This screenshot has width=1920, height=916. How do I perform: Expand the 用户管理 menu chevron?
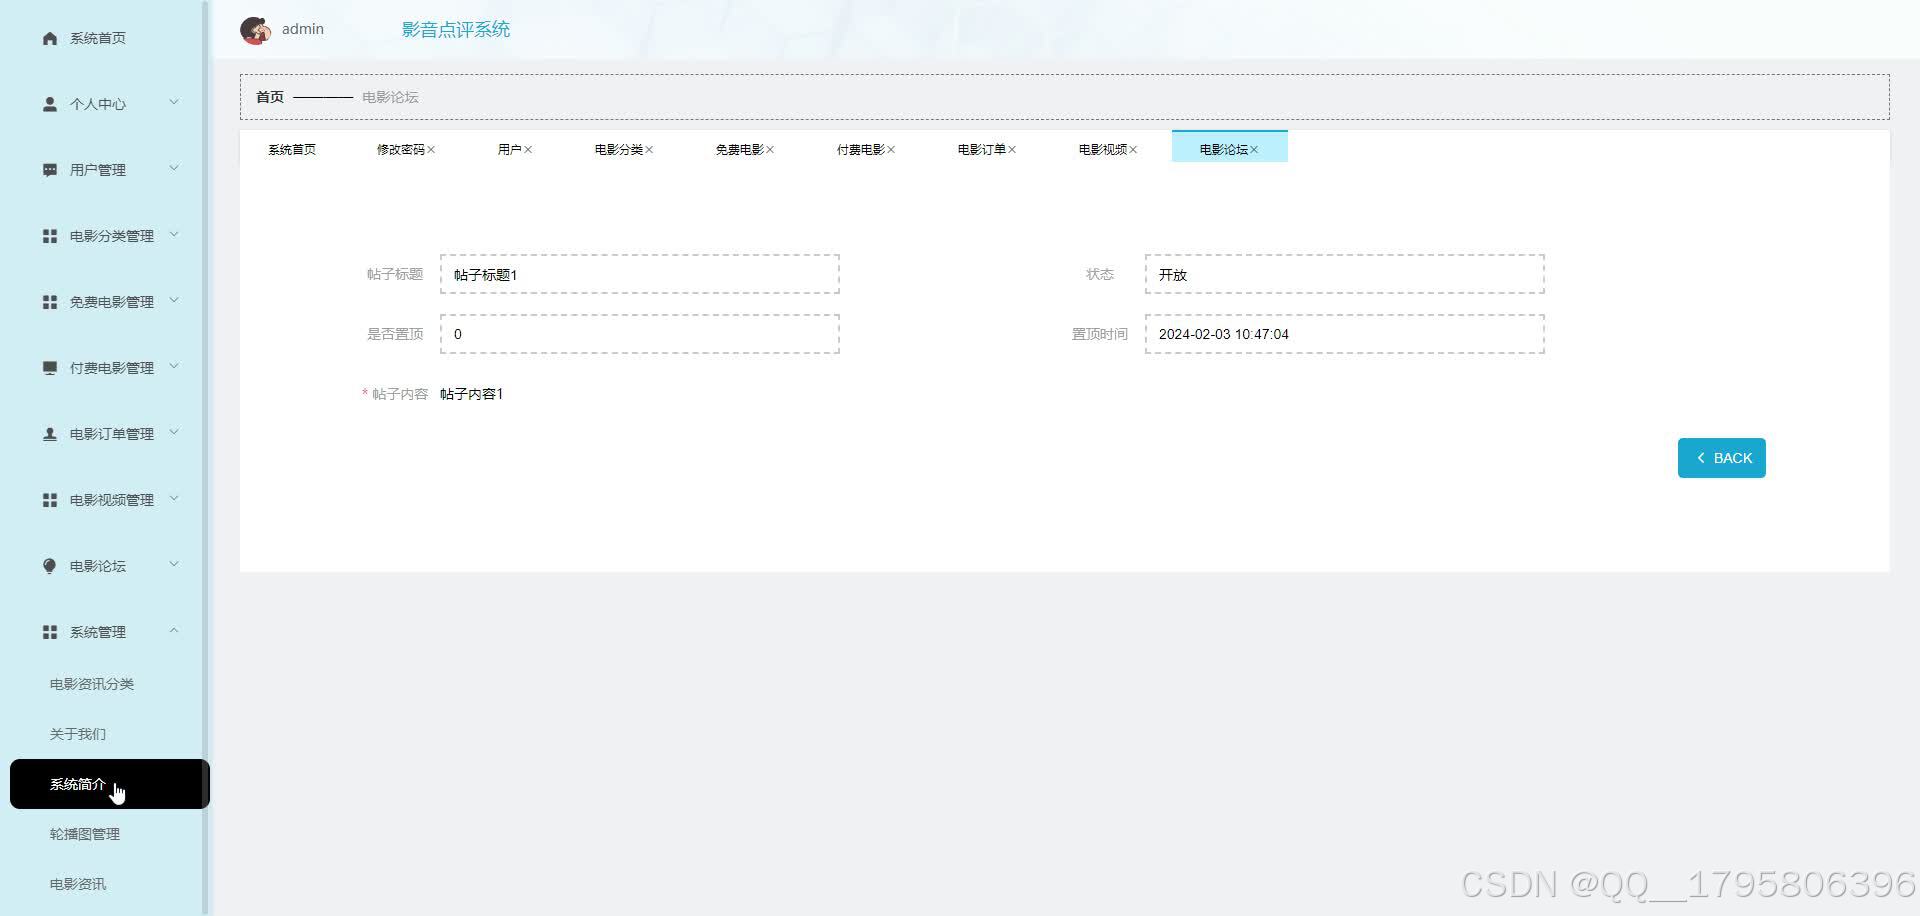click(x=174, y=168)
